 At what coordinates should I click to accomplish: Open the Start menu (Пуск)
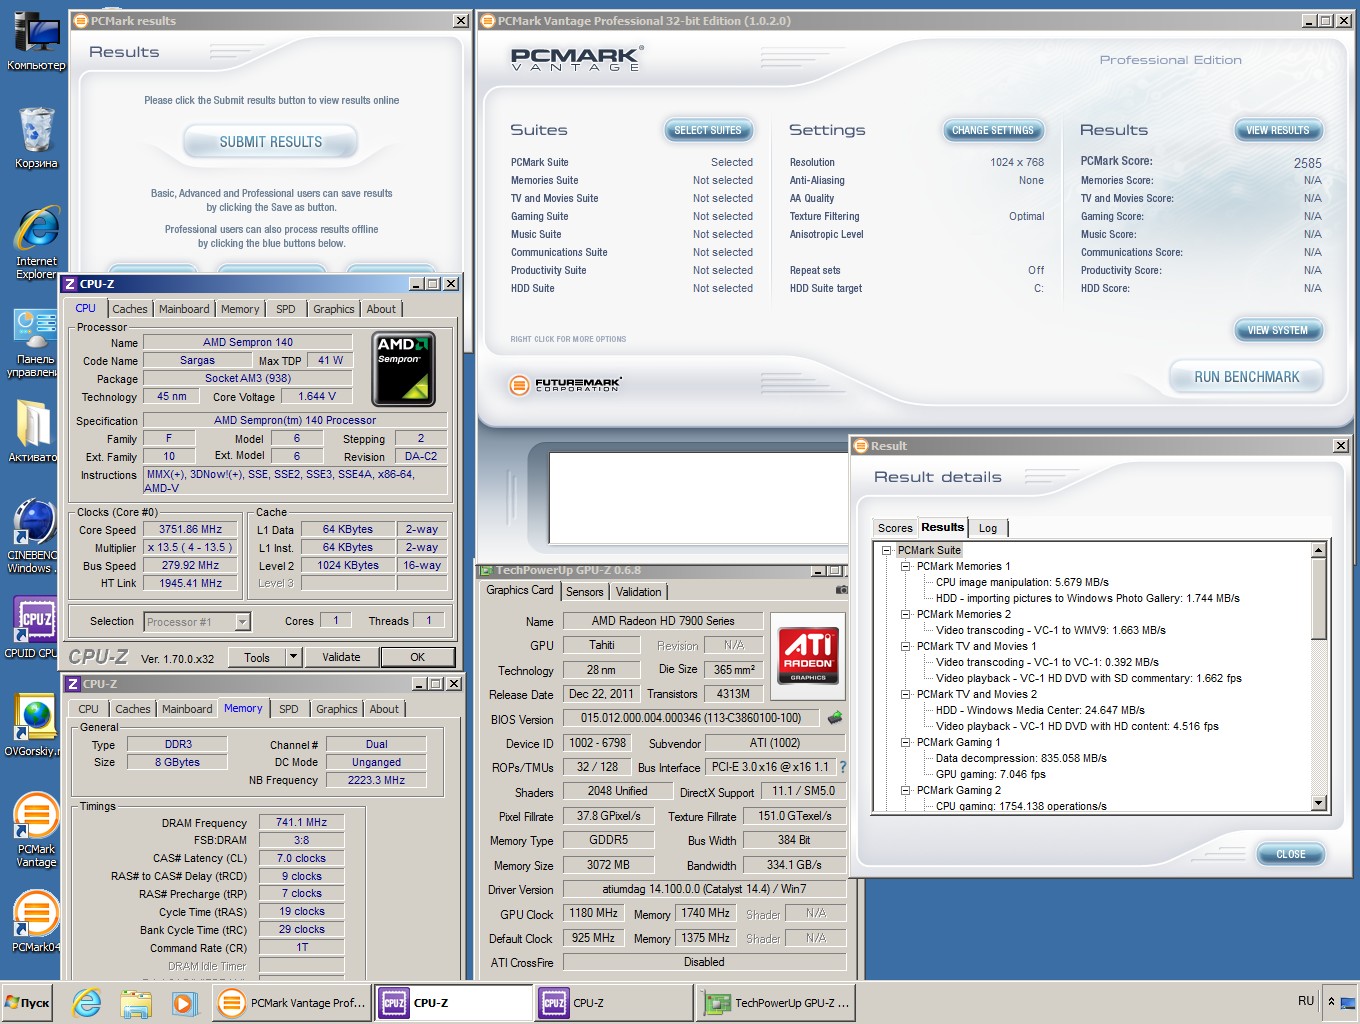point(27,1003)
